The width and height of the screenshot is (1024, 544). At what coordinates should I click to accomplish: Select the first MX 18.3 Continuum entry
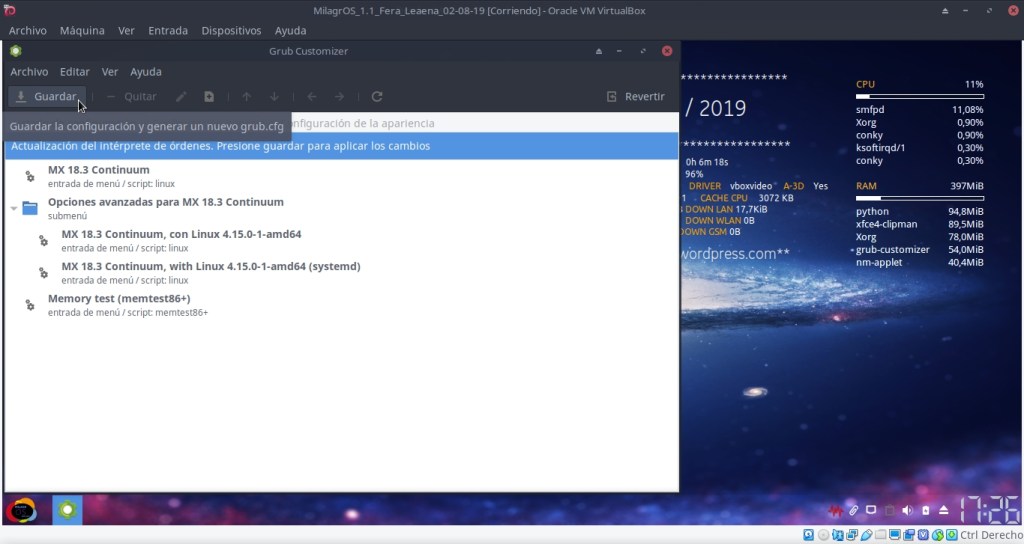(98, 170)
